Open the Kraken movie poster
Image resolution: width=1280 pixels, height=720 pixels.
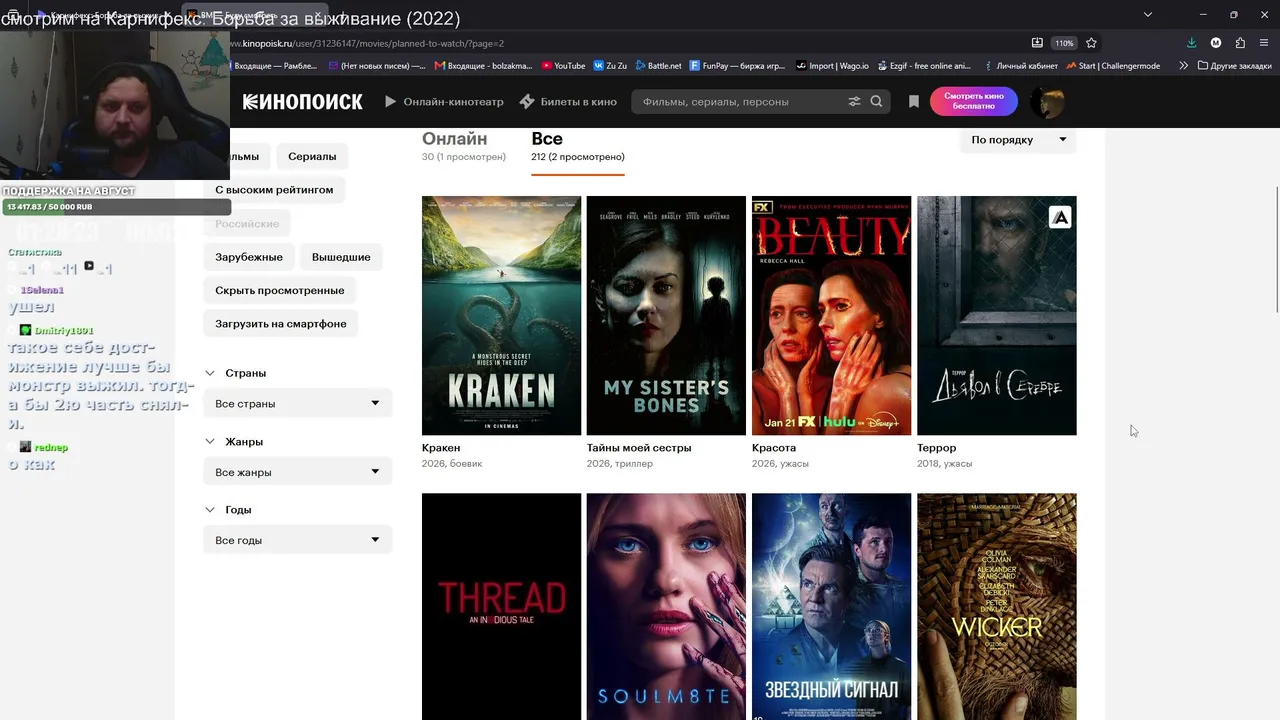pyautogui.click(x=501, y=315)
